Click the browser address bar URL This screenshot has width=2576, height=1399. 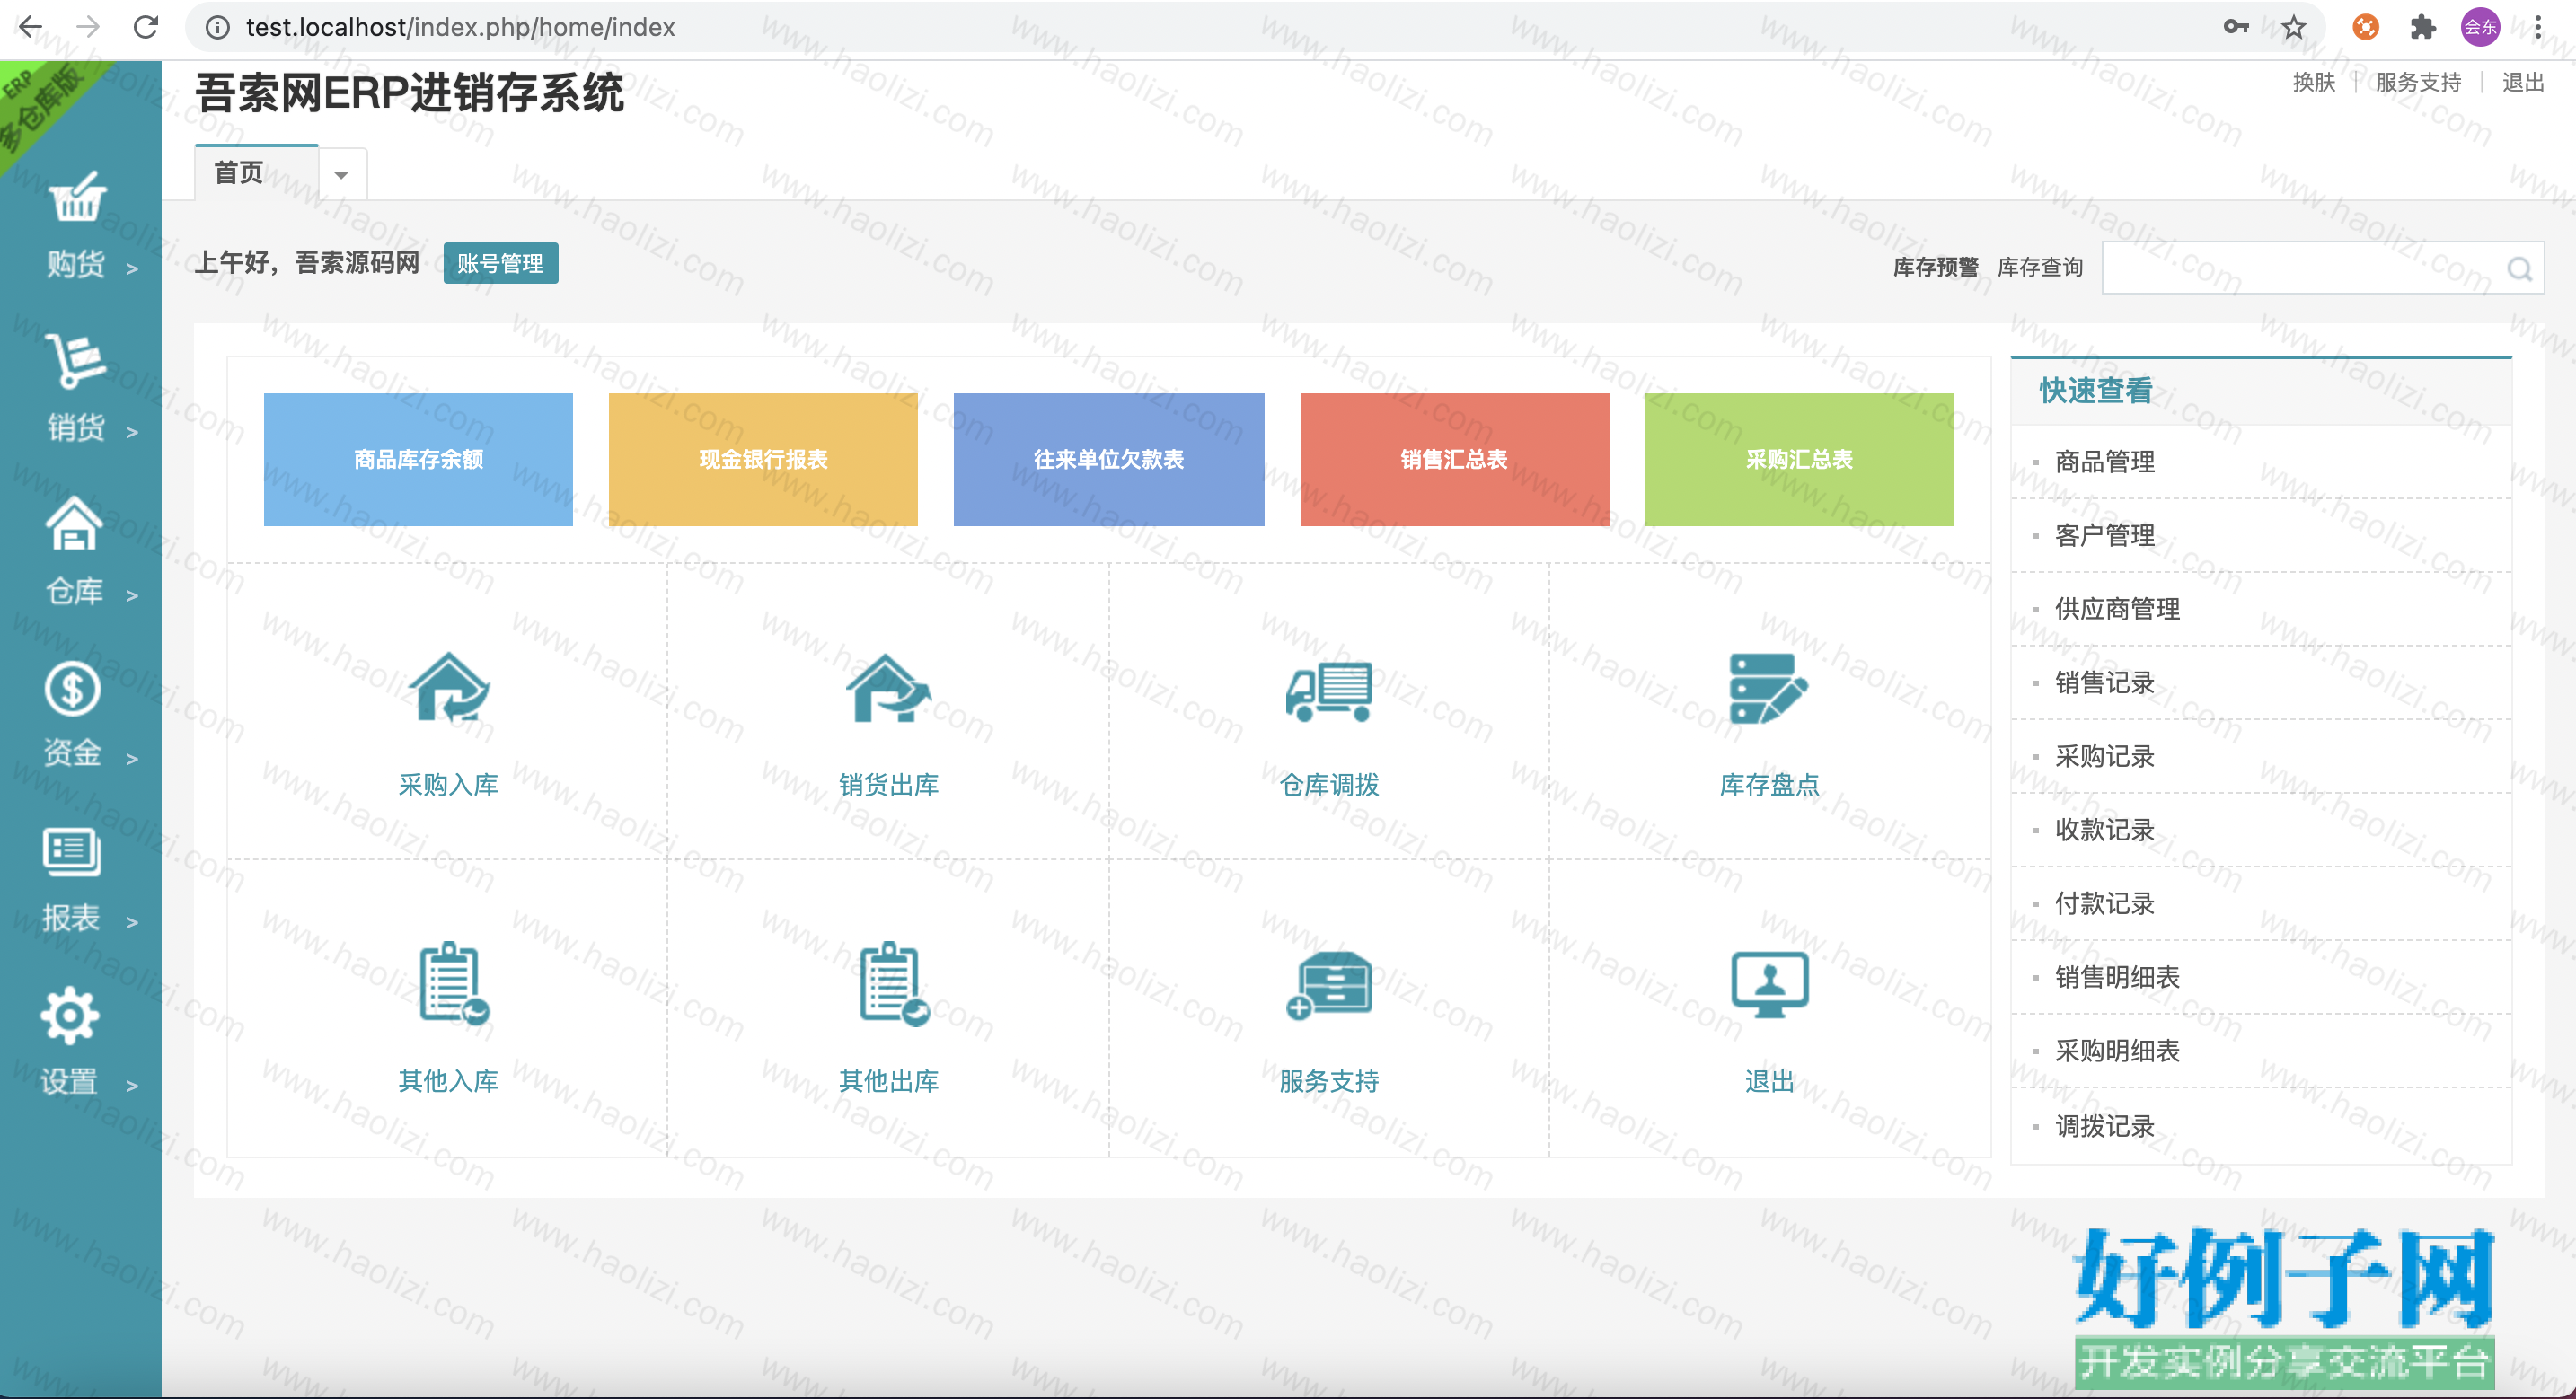(460, 27)
